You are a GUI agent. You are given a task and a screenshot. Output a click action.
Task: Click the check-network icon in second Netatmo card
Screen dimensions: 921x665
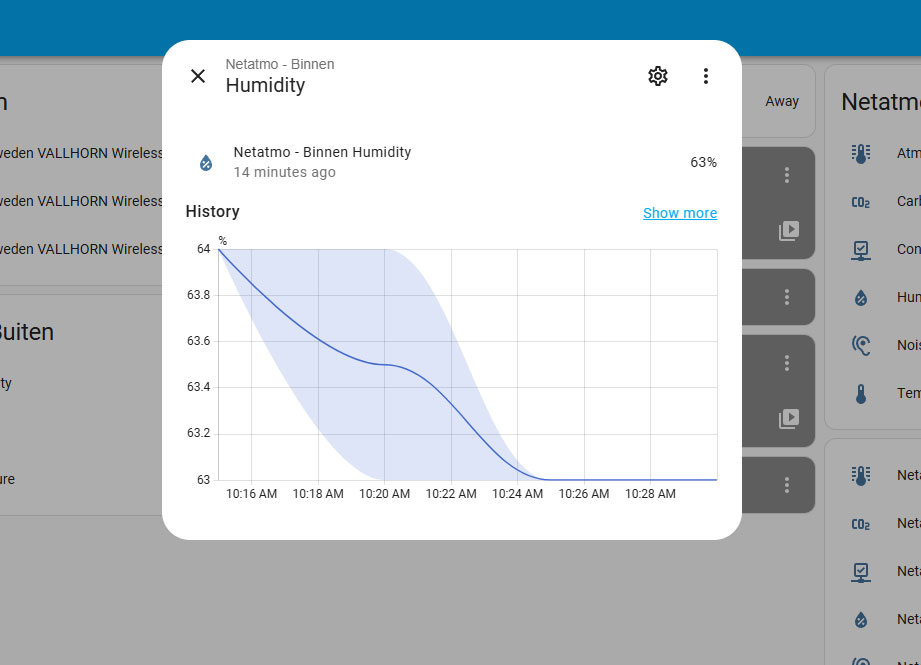click(x=861, y=572)
